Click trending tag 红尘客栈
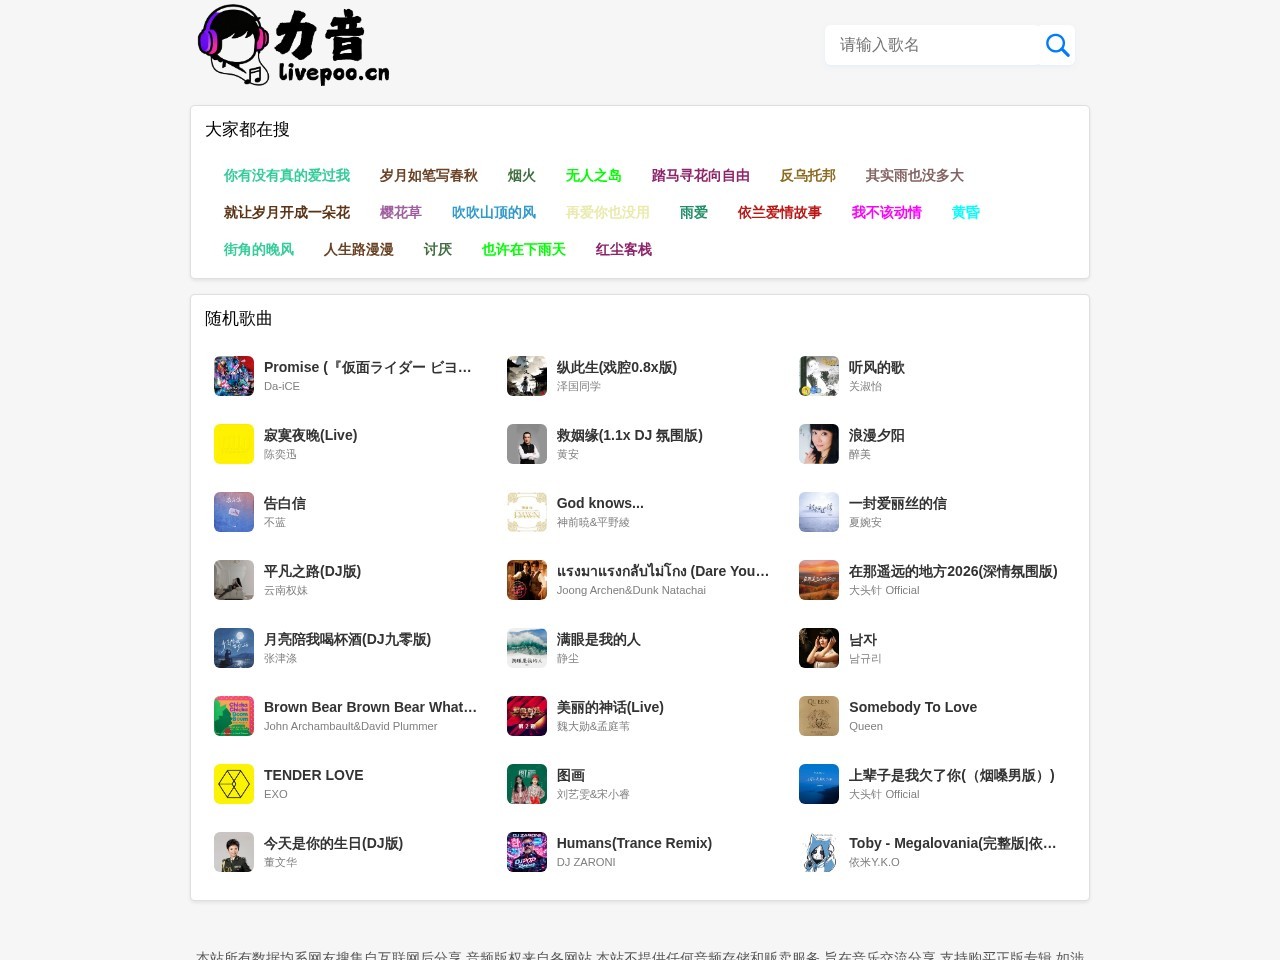Screen dimensions: 1280x960 (624, 249)
